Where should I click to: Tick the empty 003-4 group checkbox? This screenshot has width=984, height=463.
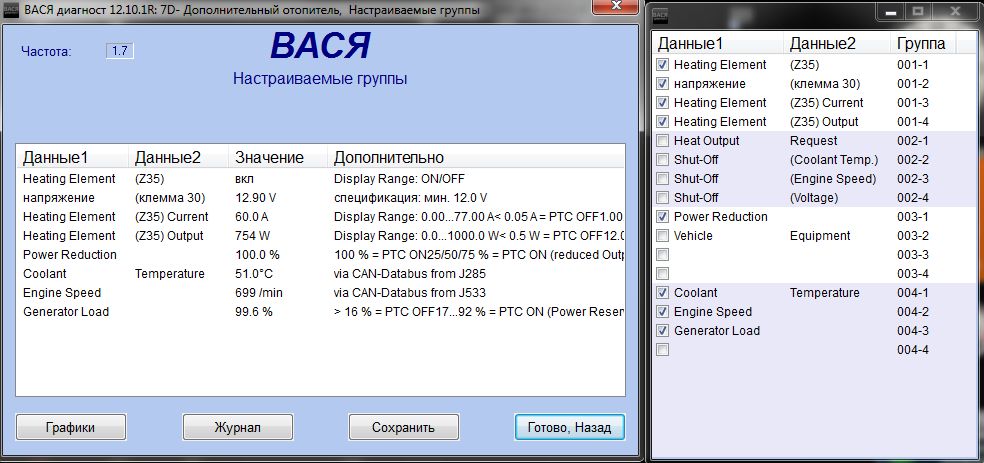[x=662, y=274]
